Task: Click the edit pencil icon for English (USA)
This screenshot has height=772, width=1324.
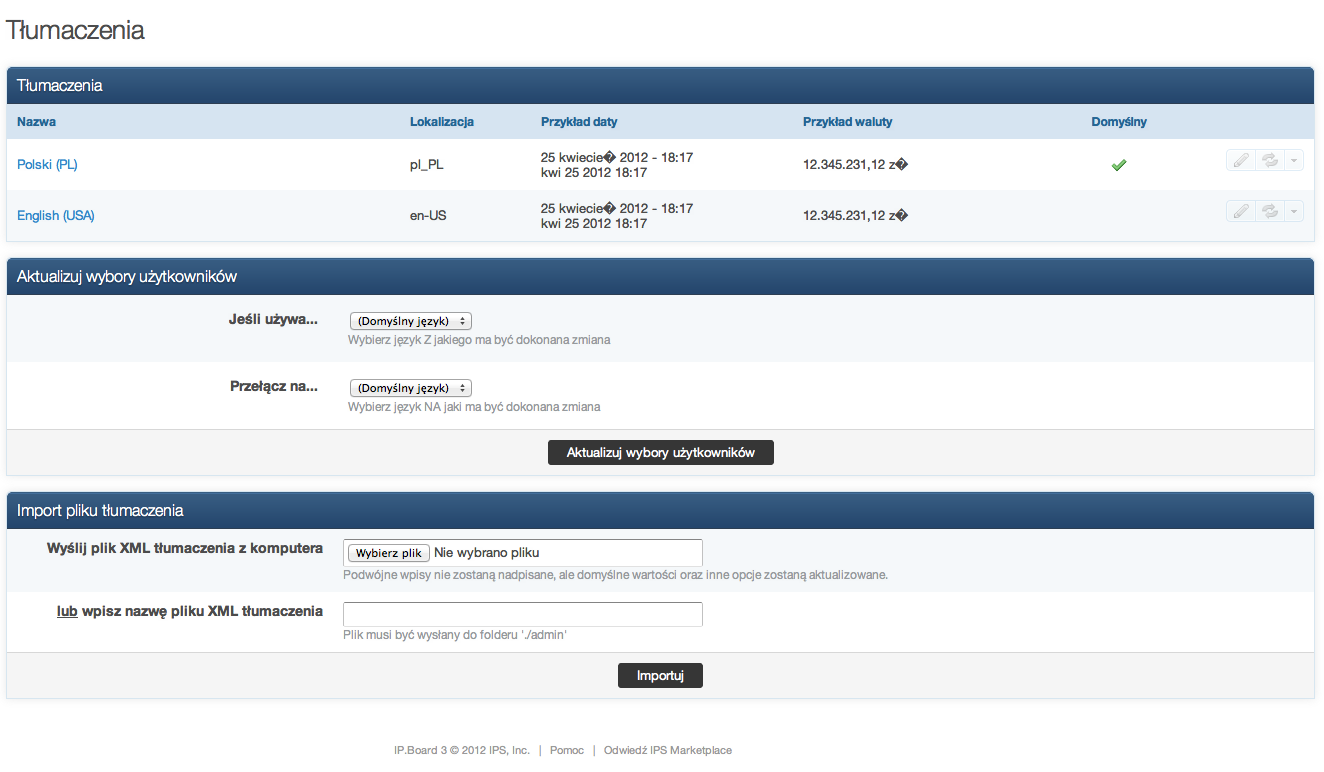Action: click(1240, 211)
